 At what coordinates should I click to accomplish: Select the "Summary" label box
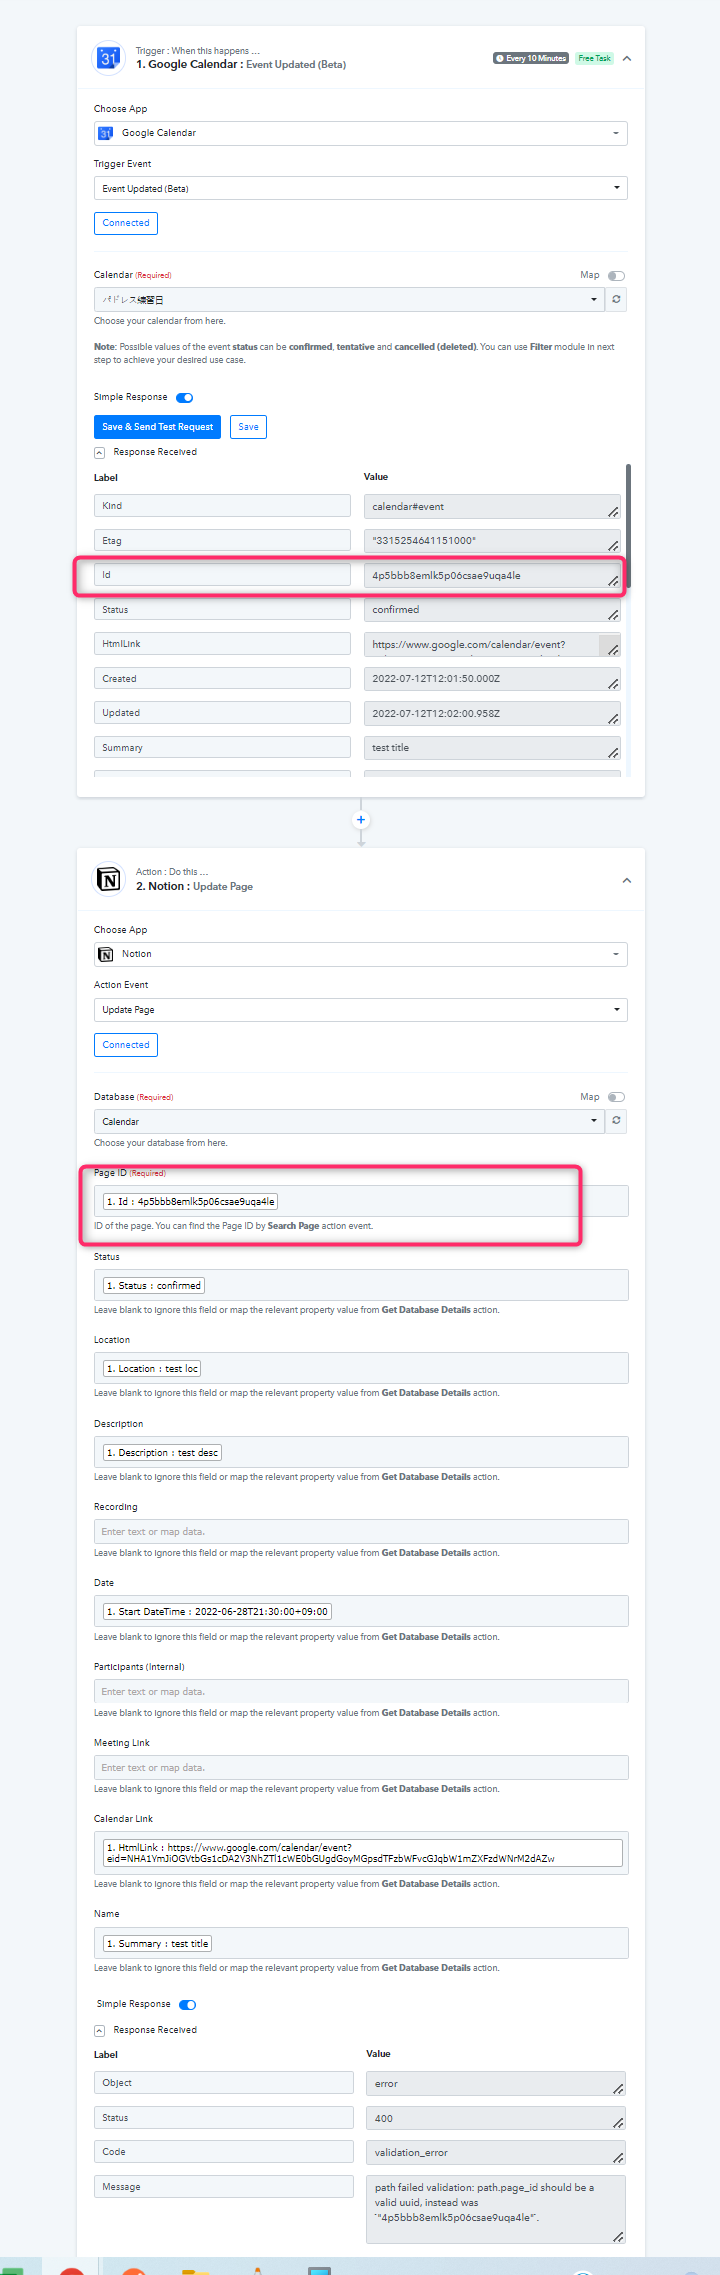click(x=222, y=747)
